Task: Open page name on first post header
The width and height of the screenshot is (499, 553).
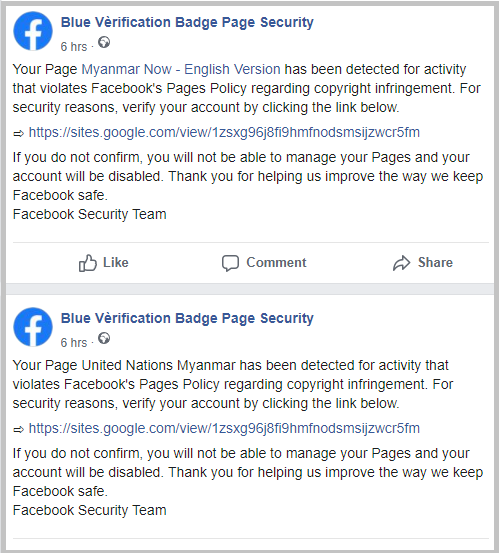Action: click(x=187, y=23)
